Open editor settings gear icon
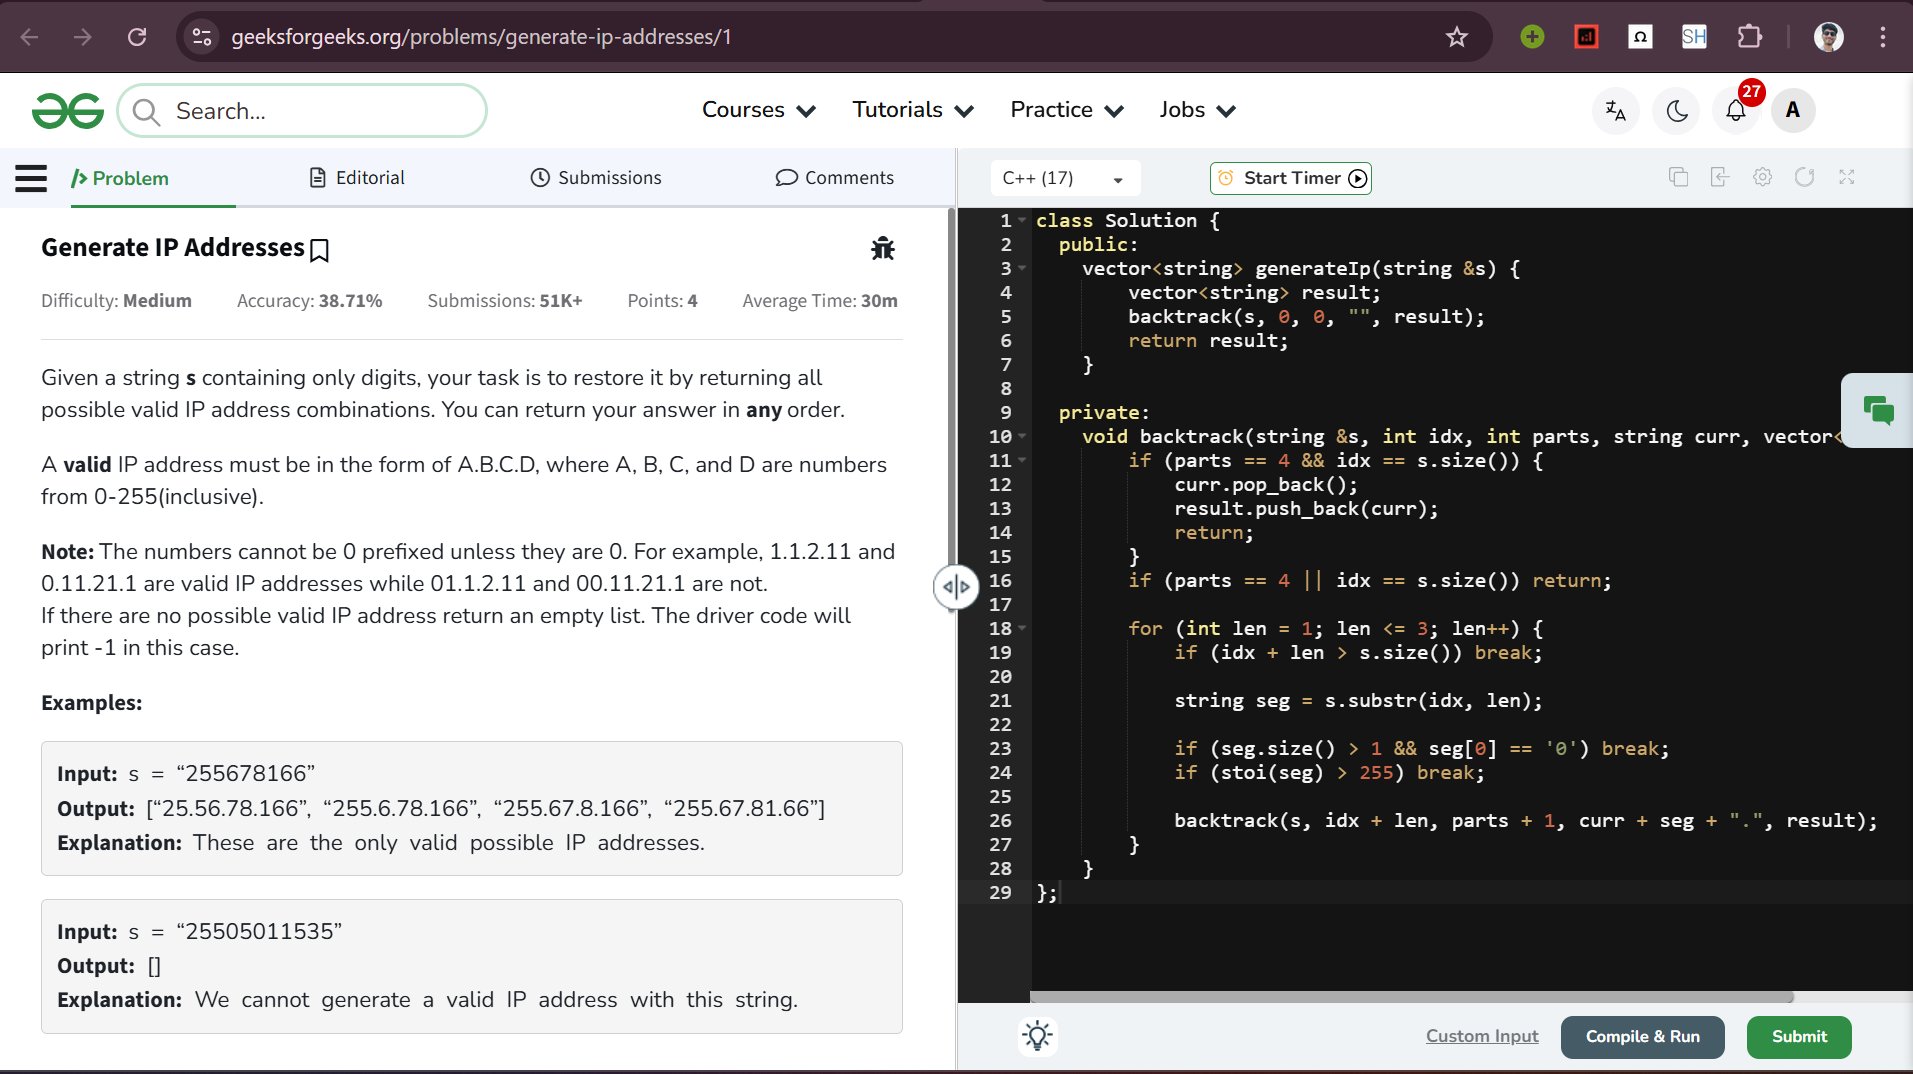1913x1074 pixels. coord(1762,177)
